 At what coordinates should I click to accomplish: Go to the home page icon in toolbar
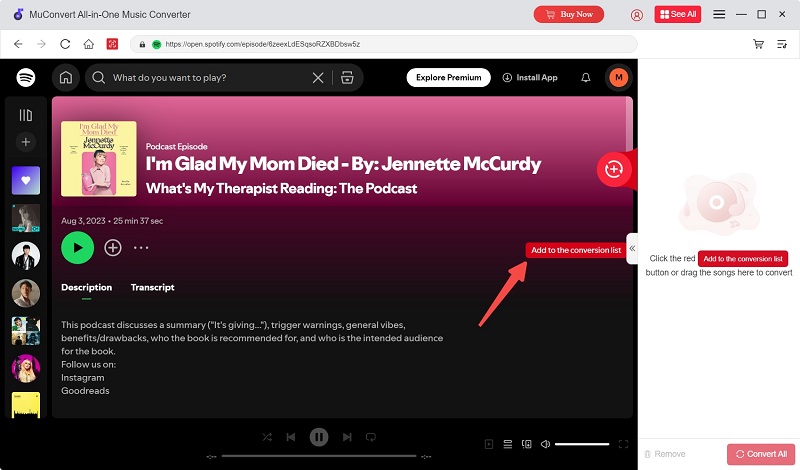click(88, 44)
